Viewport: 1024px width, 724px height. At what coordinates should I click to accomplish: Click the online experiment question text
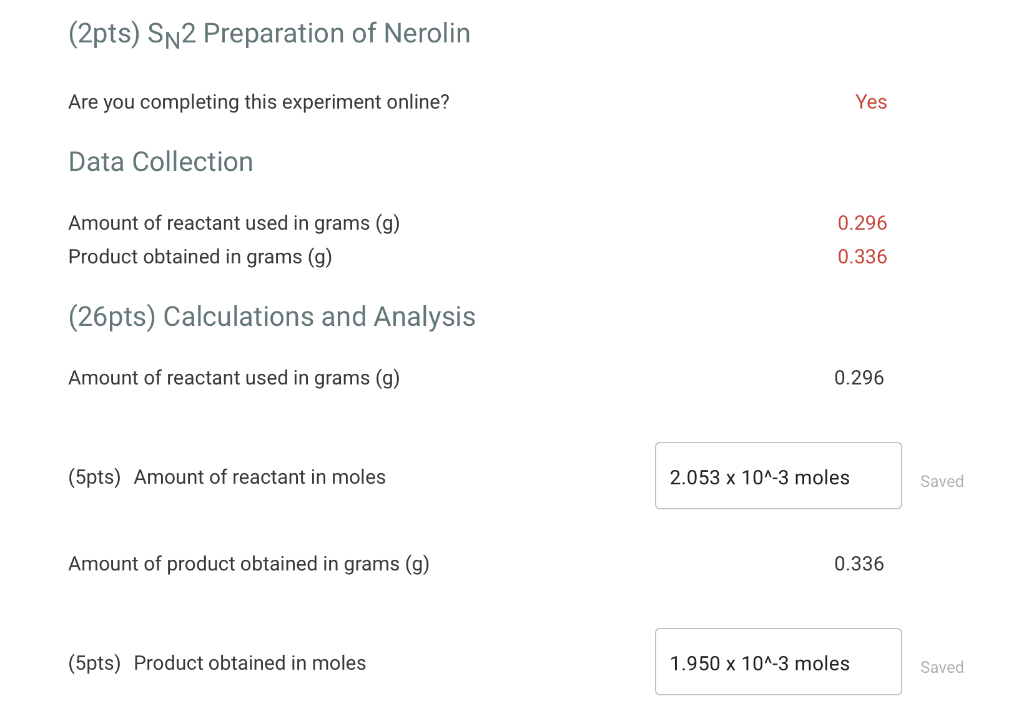258,101
